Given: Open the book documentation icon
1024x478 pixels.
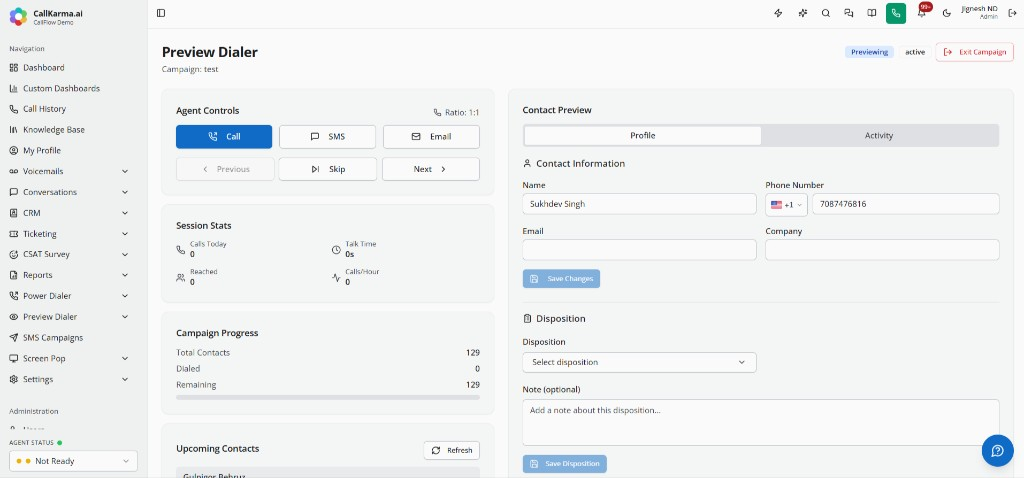Looking at the screenshot, I should (871, 13).
